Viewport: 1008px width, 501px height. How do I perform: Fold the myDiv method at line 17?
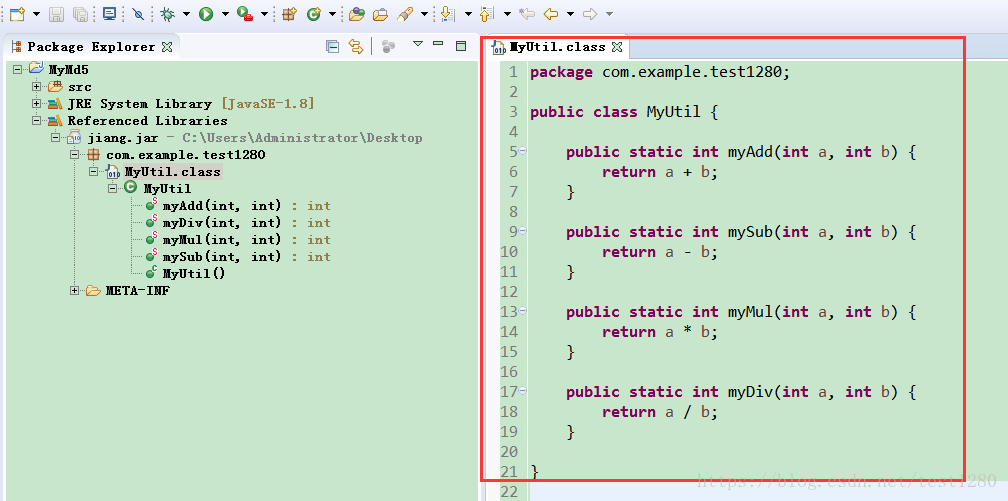[x=523, y=390]
